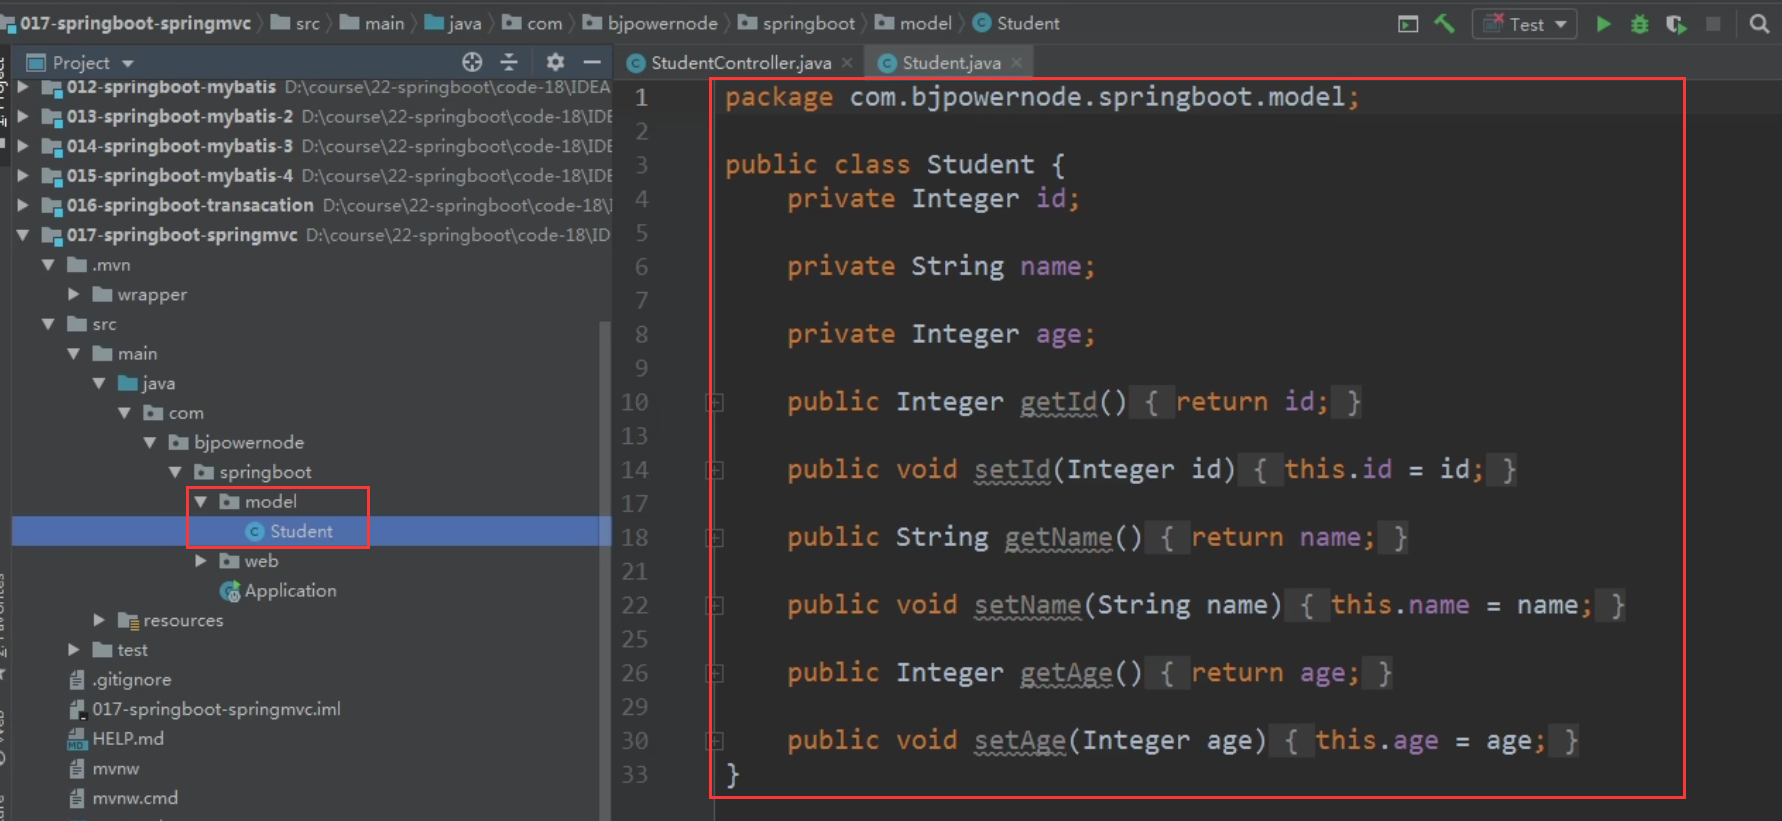Click the terminal-window icon left of hammer

tap(1408, 24)
